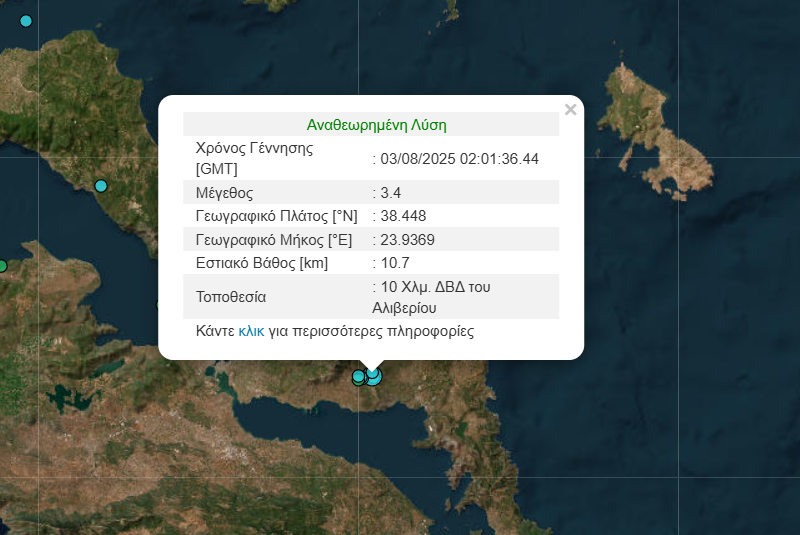Select the smaller cyan marker left of popup tip
This screenshot has height=535, width=800.
359,376
